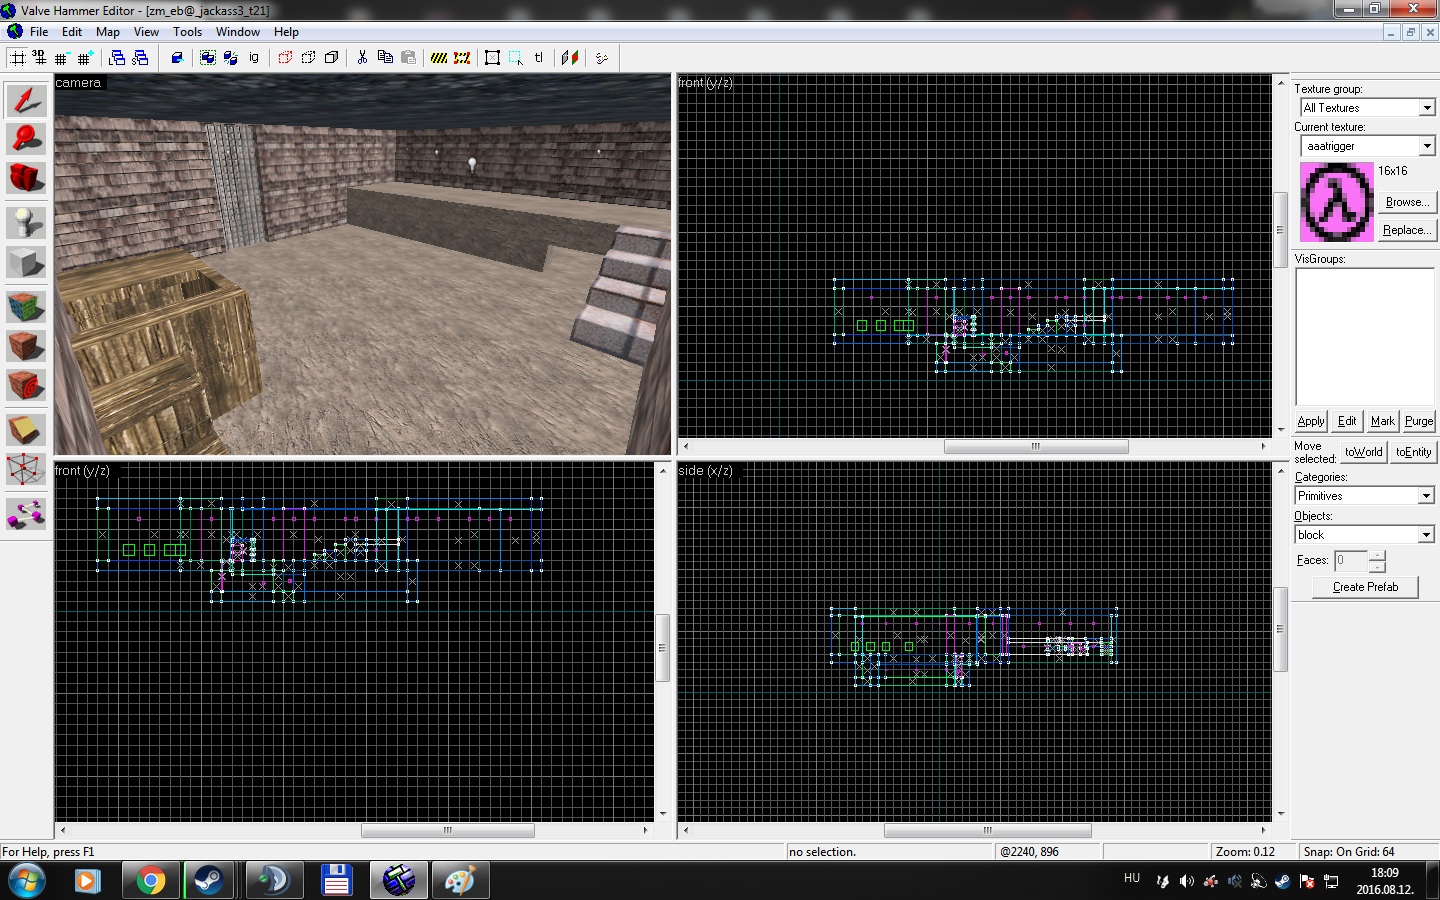Screen dimensions: 1440x900
Task: Toggle the Auto-Selection icon
Action: 516,58
